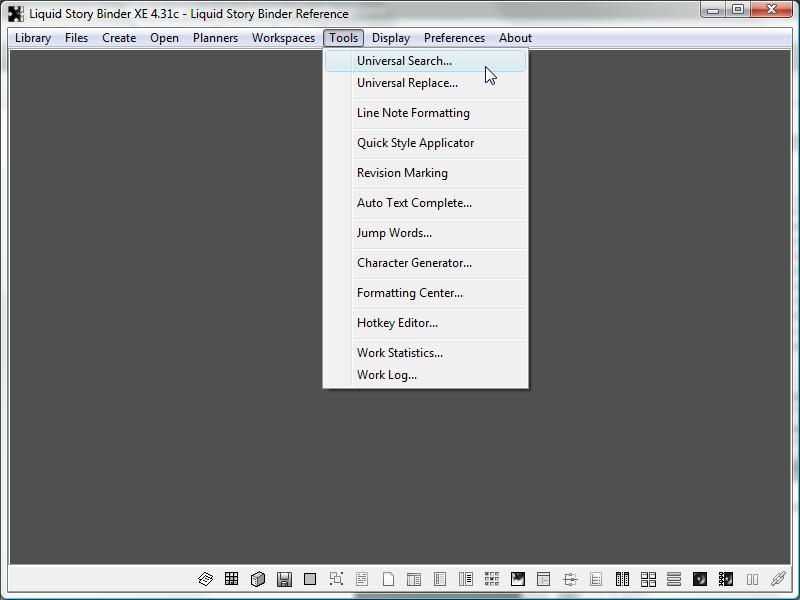
Task: Select Work Statistics menu item
Action: [x=399, y=353]
